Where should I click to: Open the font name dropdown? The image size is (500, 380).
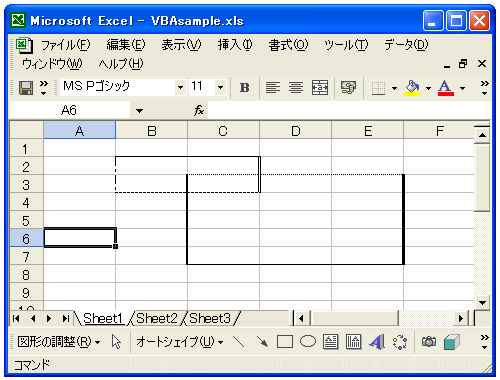point(180,88)
